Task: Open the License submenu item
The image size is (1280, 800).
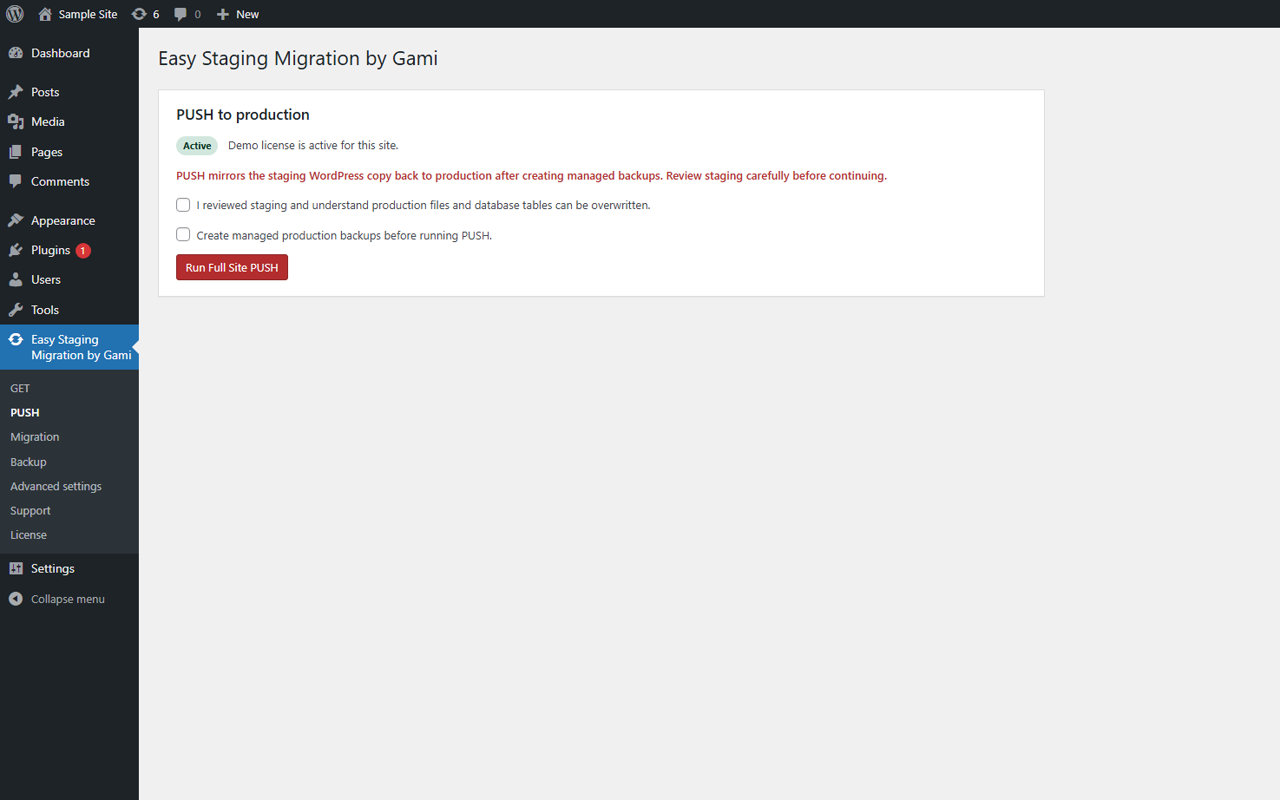Action: (x=28, y=535)
